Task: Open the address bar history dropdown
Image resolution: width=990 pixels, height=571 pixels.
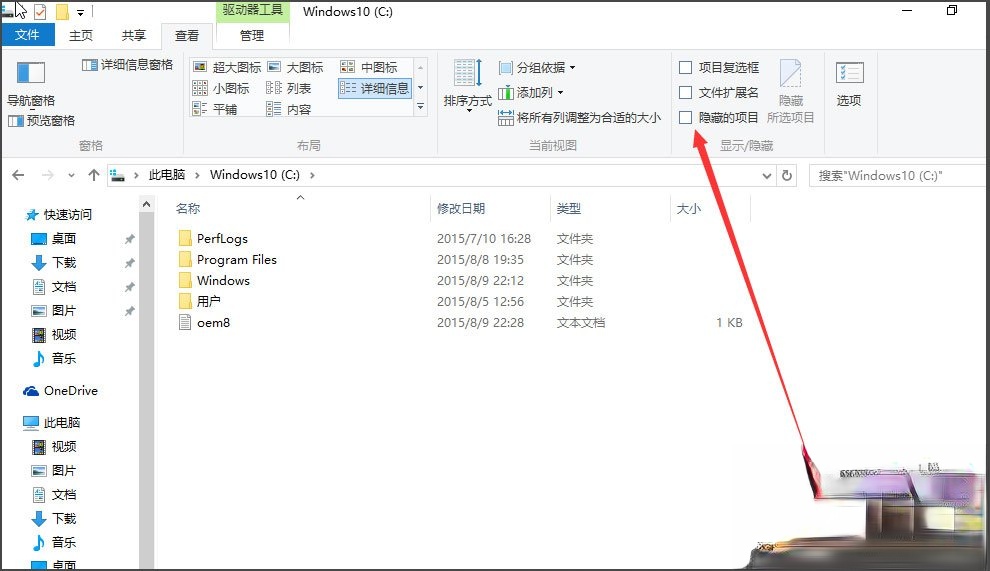Action: (766, 176)
